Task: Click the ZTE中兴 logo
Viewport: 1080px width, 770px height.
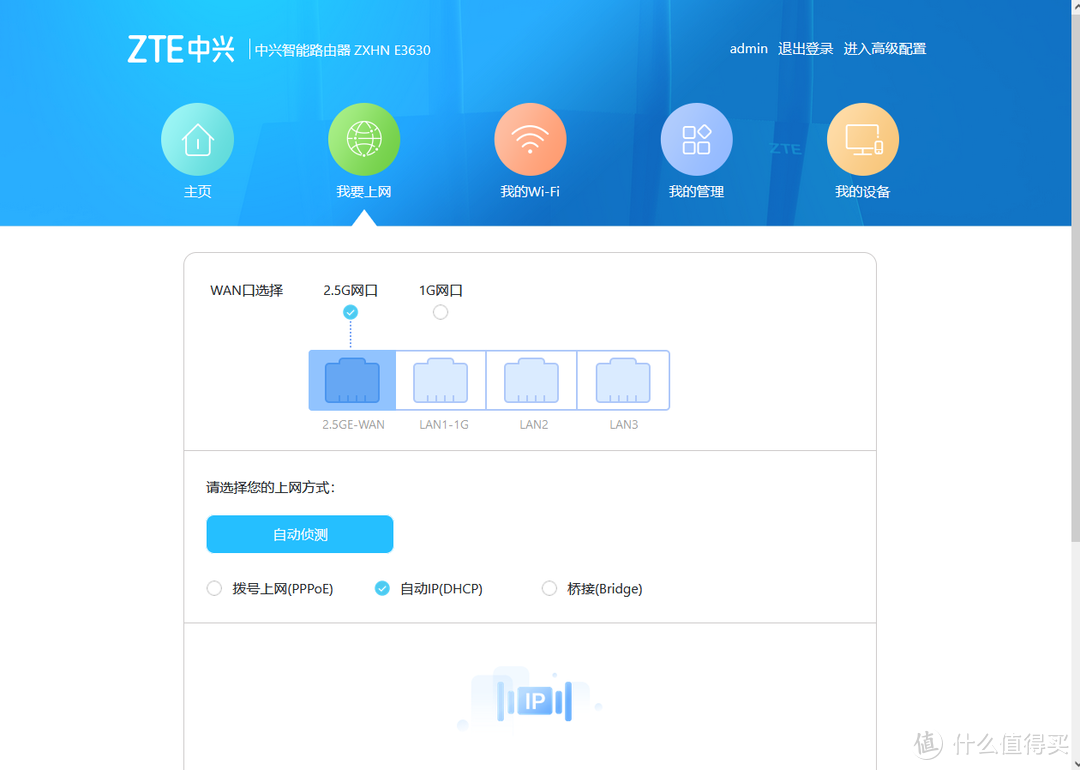Action: click(181, 48)
